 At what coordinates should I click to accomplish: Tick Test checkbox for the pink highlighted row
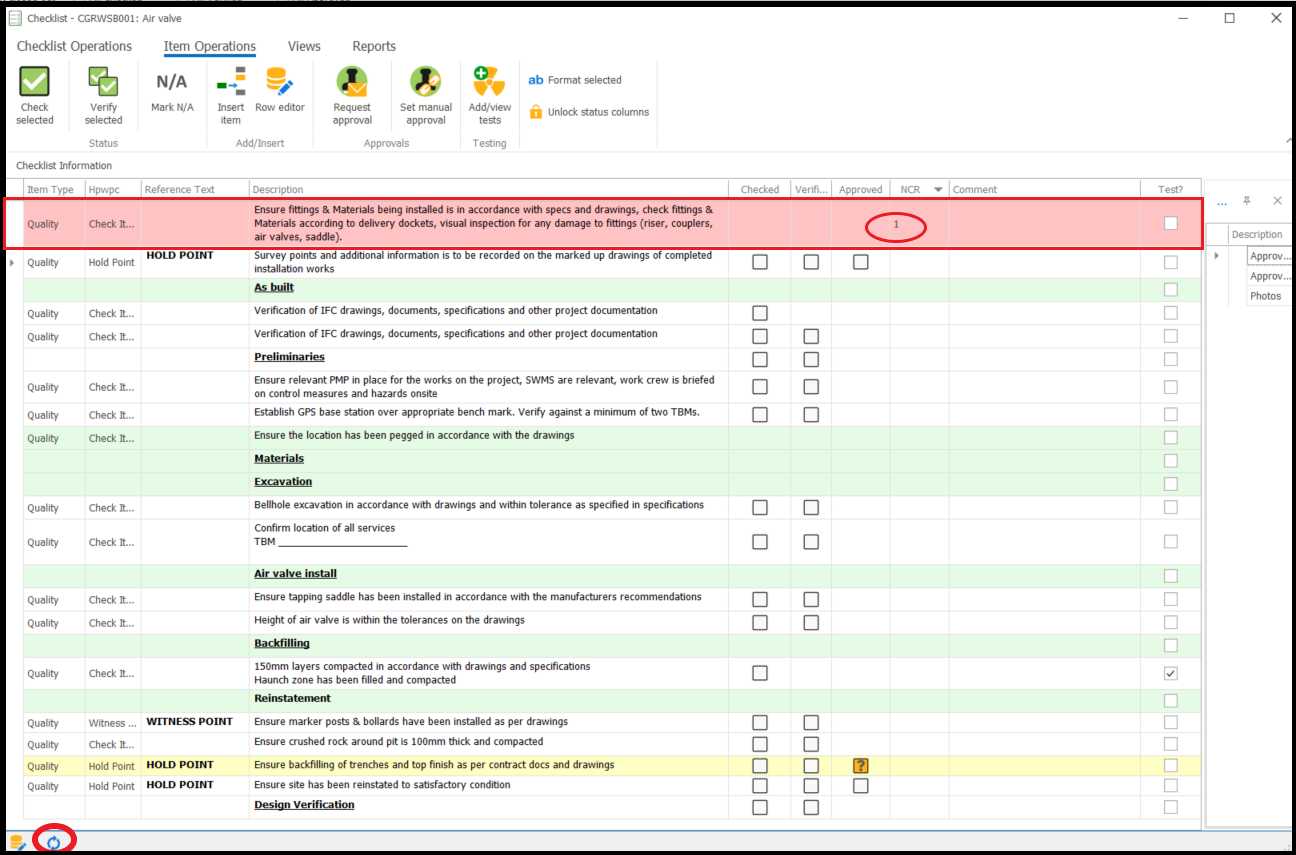(1170, 223)
